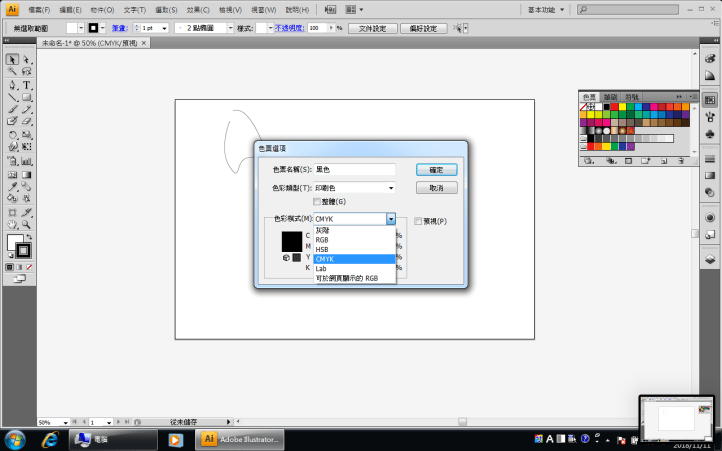Choose RGB from the color mode list
722x451 pixels.
(x=322, y=240)
